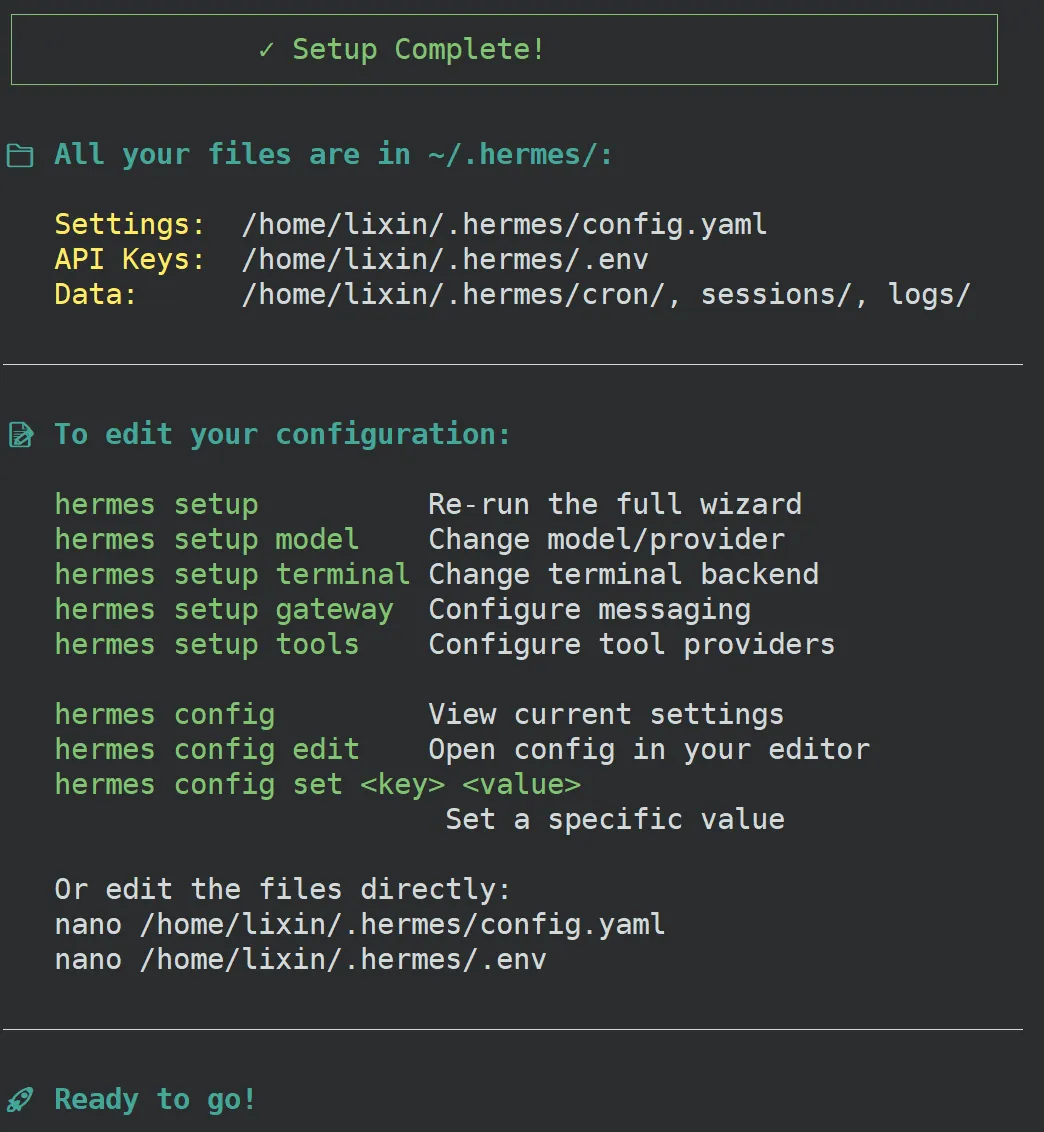Click the 'hermes config edit' command
The width and height of the screenshot is (1044, 1132).
(x=206, y=750)
